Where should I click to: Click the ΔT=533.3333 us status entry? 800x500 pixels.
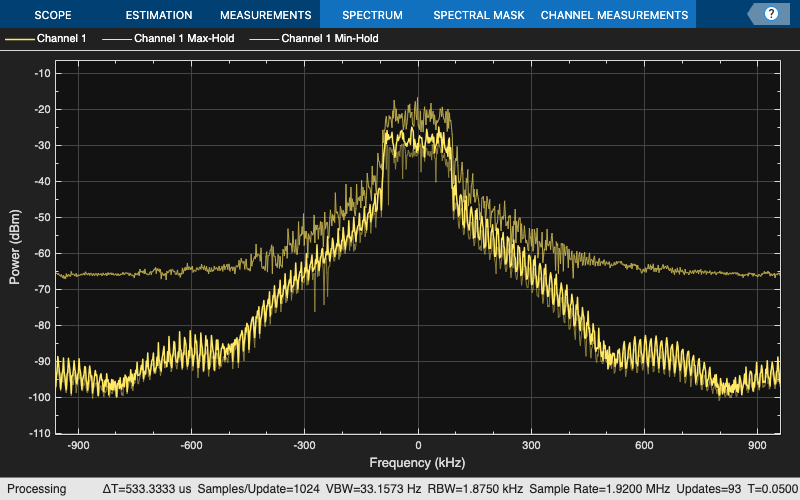[x=146, y=489]
